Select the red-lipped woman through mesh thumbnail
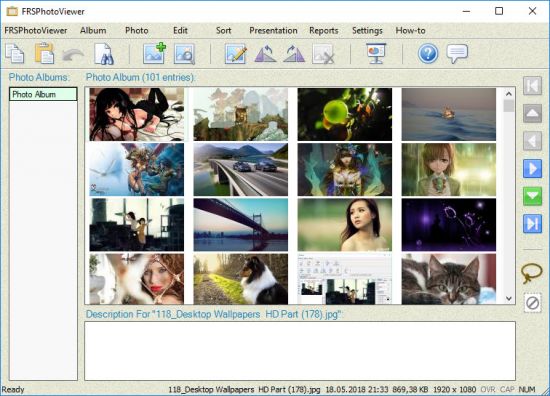The image size is (550, 396). (136, 279)
